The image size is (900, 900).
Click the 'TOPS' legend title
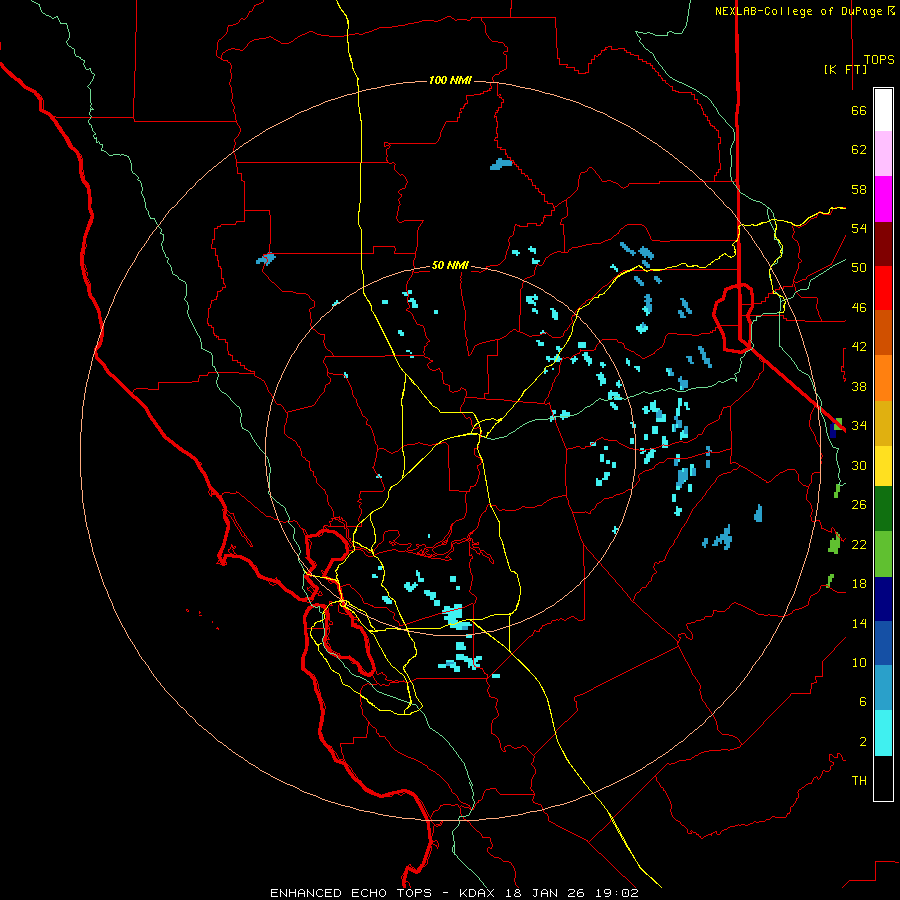pos(879,60)
